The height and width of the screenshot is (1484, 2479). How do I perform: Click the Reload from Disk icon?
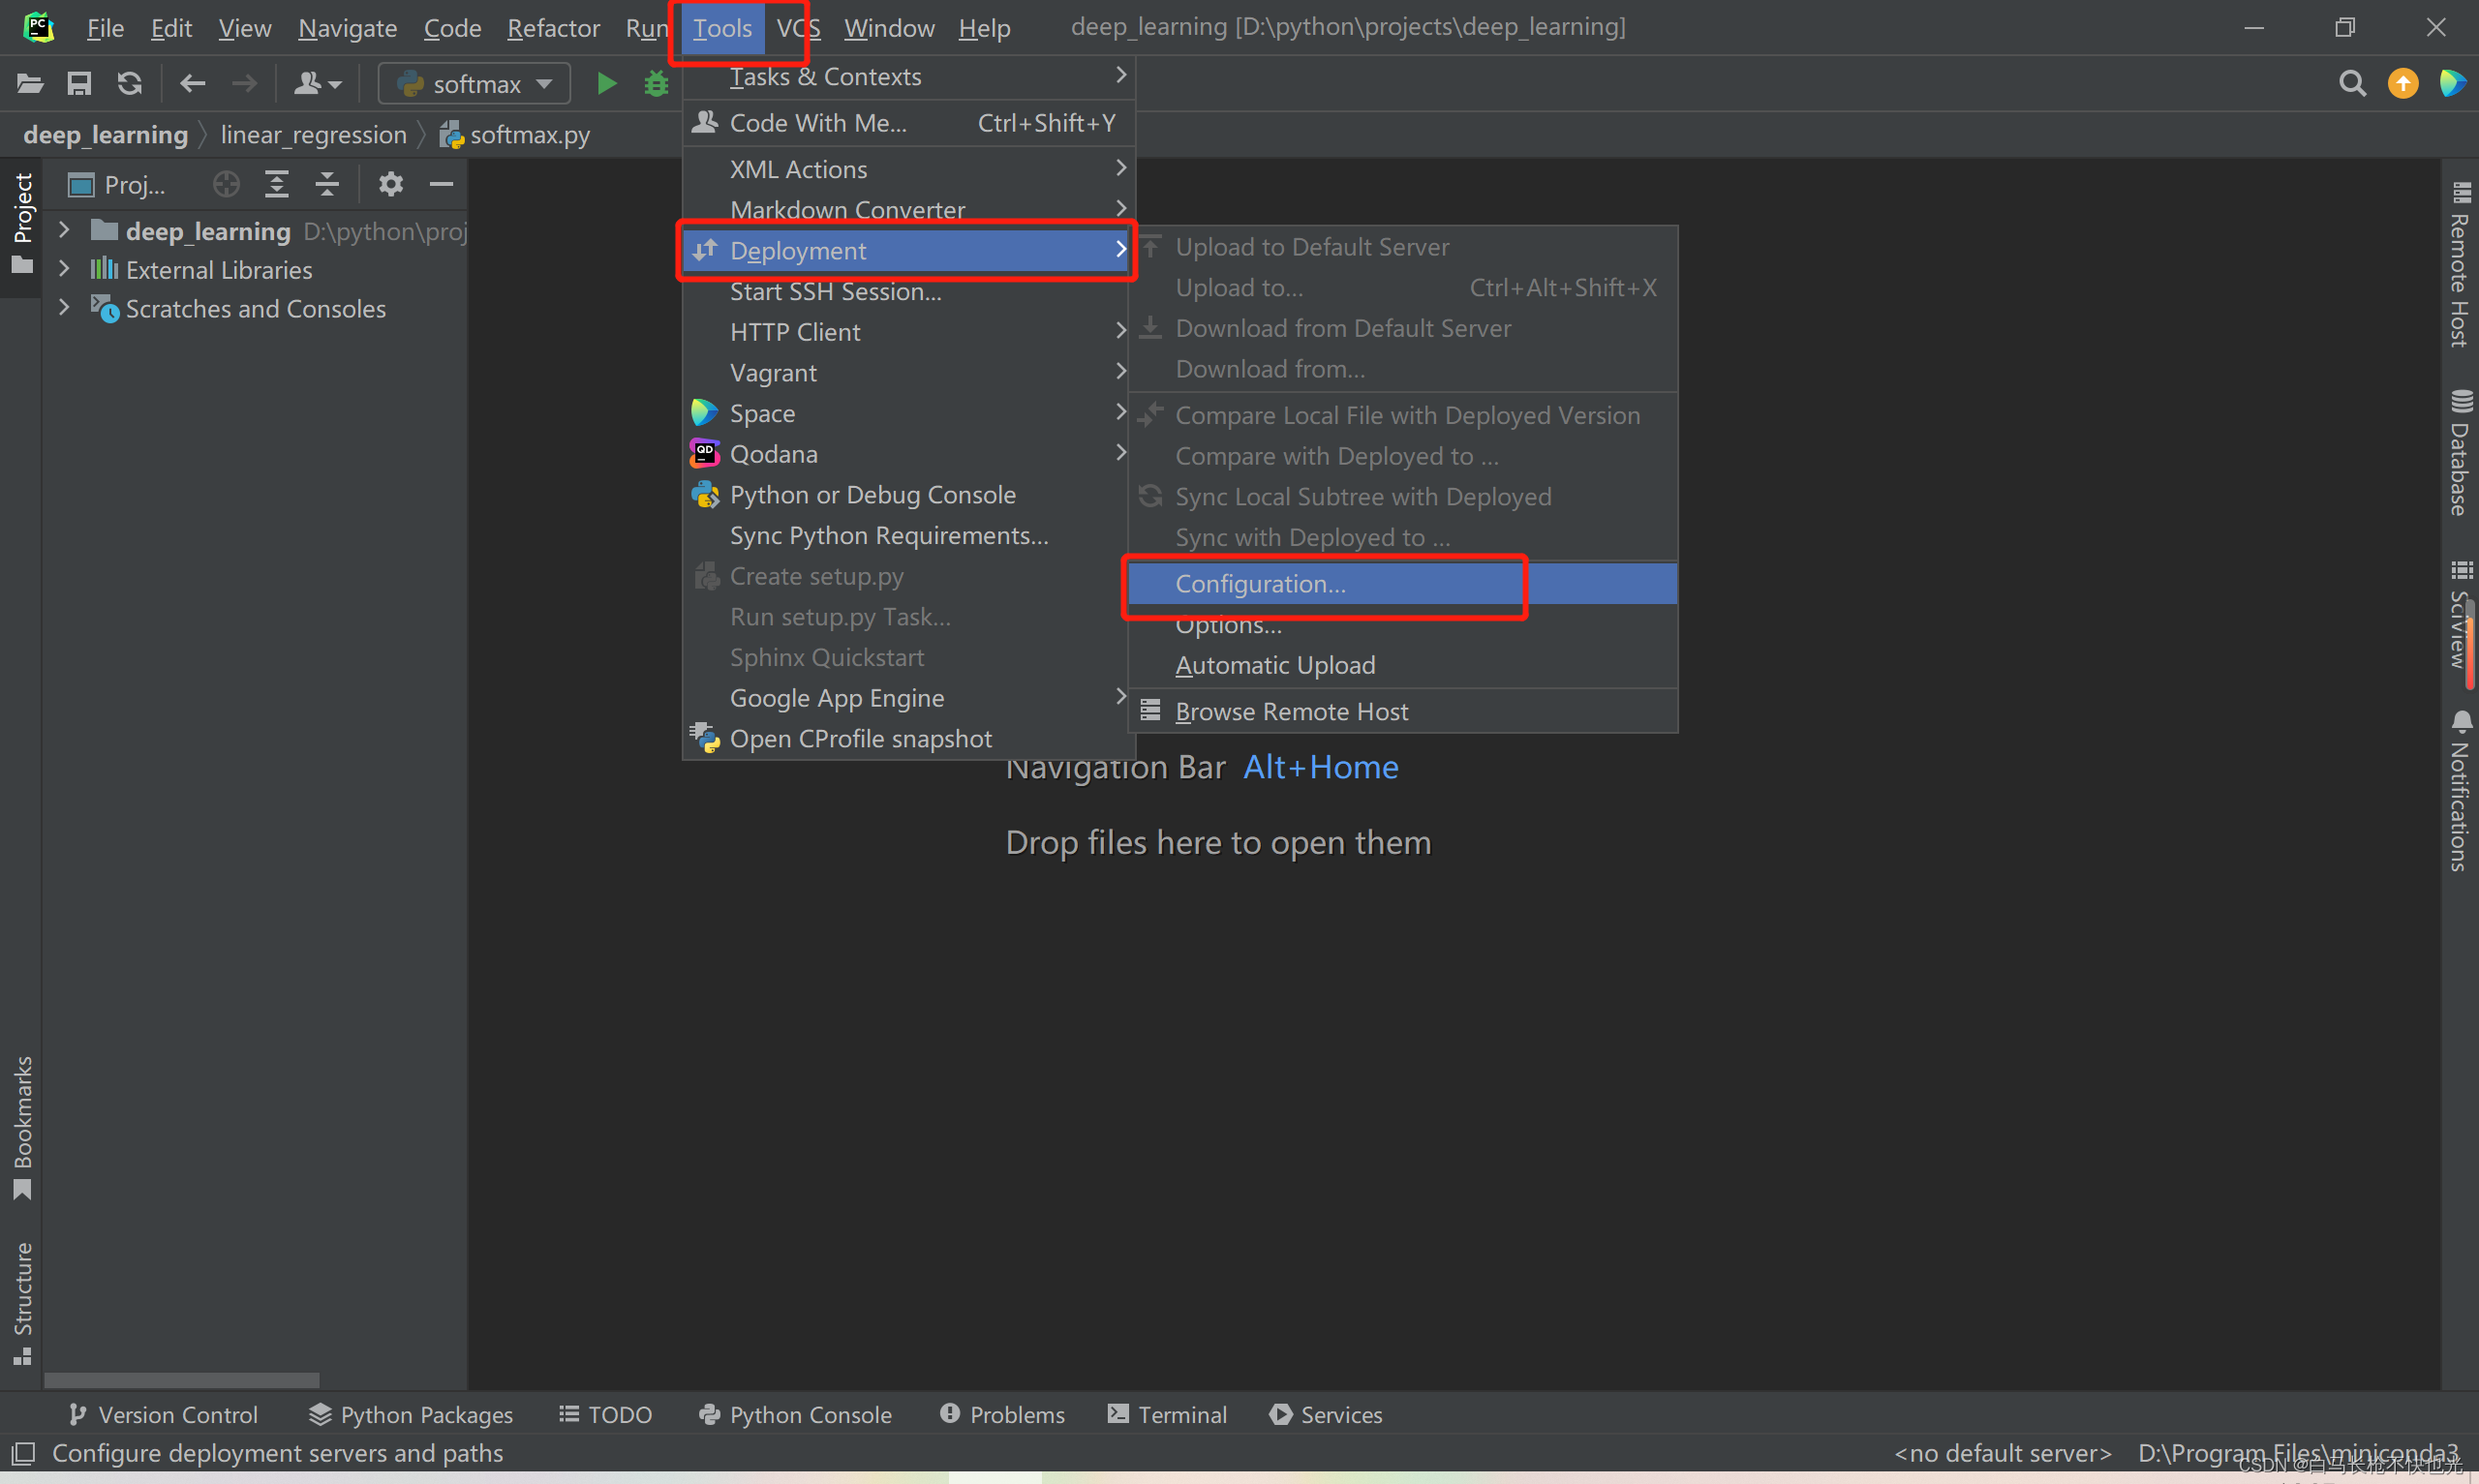pyautogui.click(x=129, y=83)
